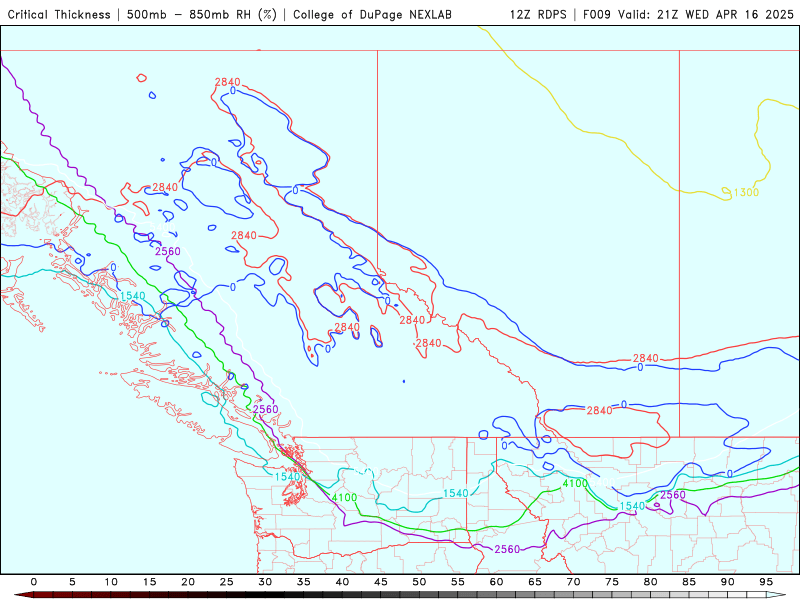Click the '40' colorbar tick label
800x600 pixels.
click(342, 582)
